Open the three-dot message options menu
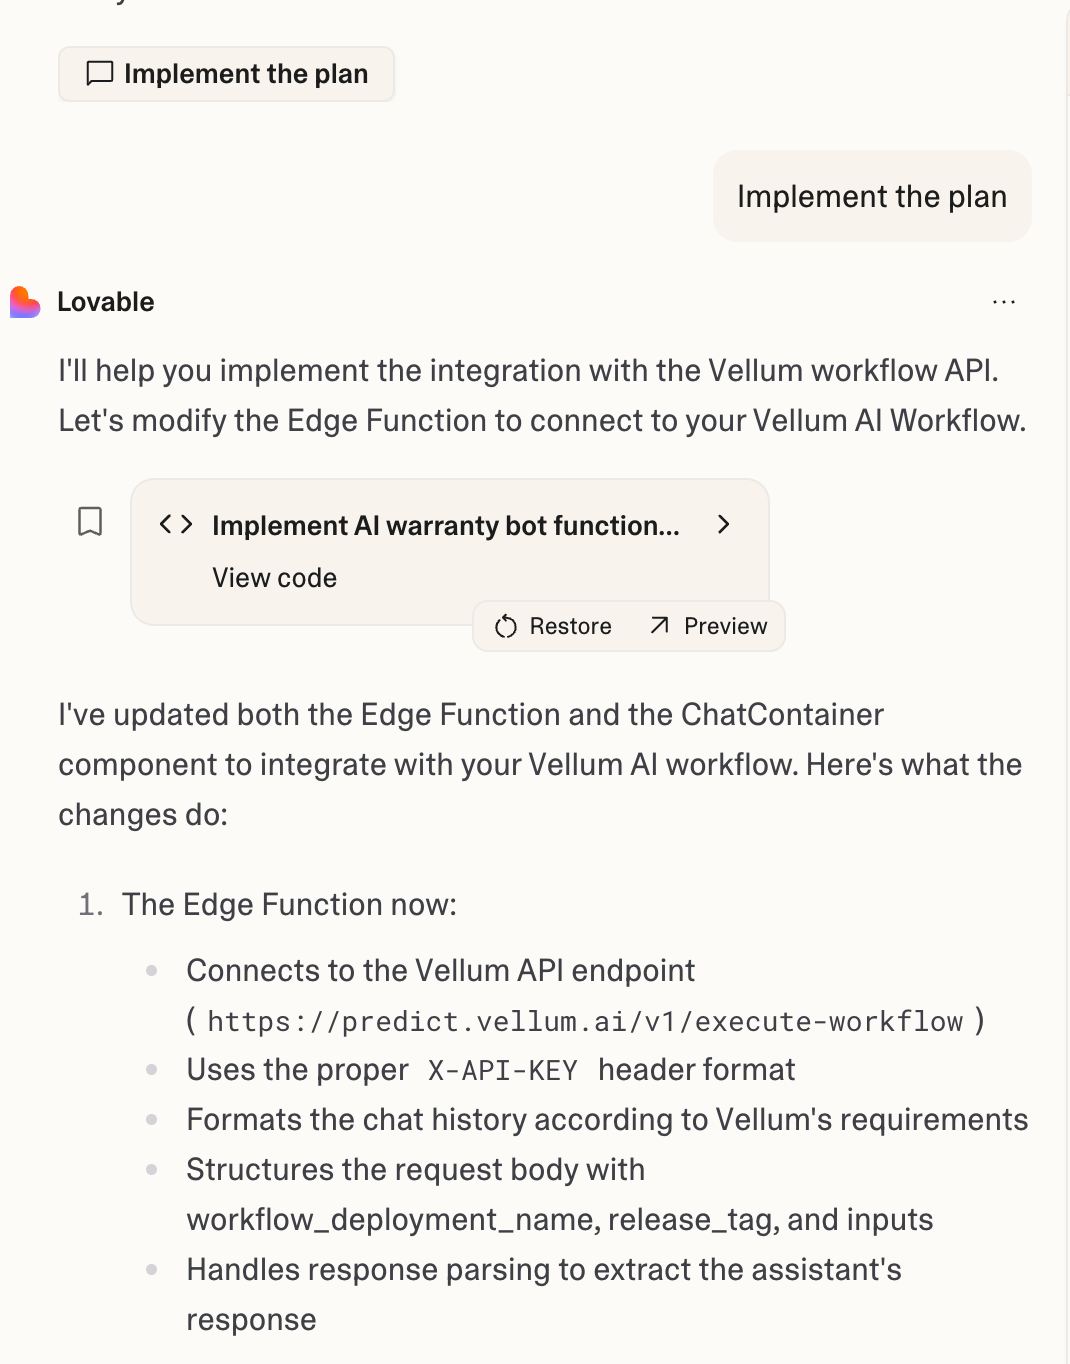 click(1004, 302)
